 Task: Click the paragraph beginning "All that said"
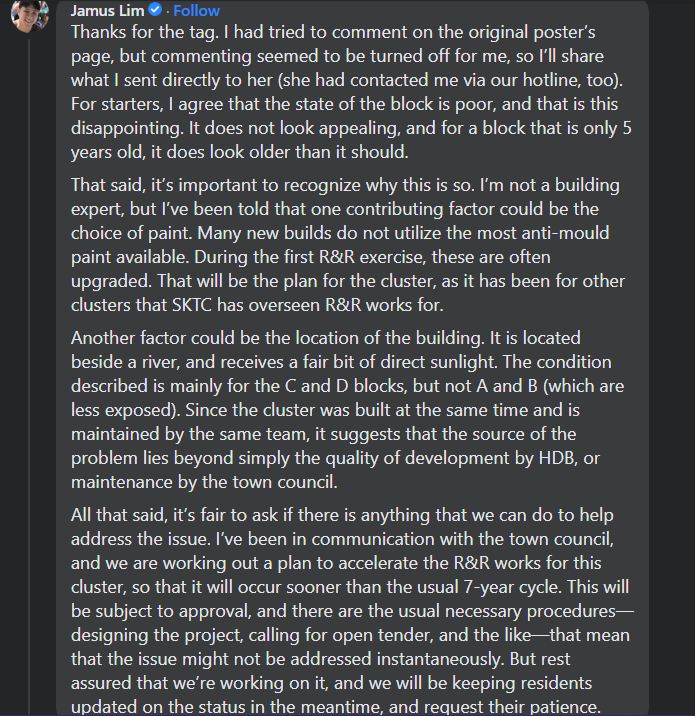tap(352, 610)
